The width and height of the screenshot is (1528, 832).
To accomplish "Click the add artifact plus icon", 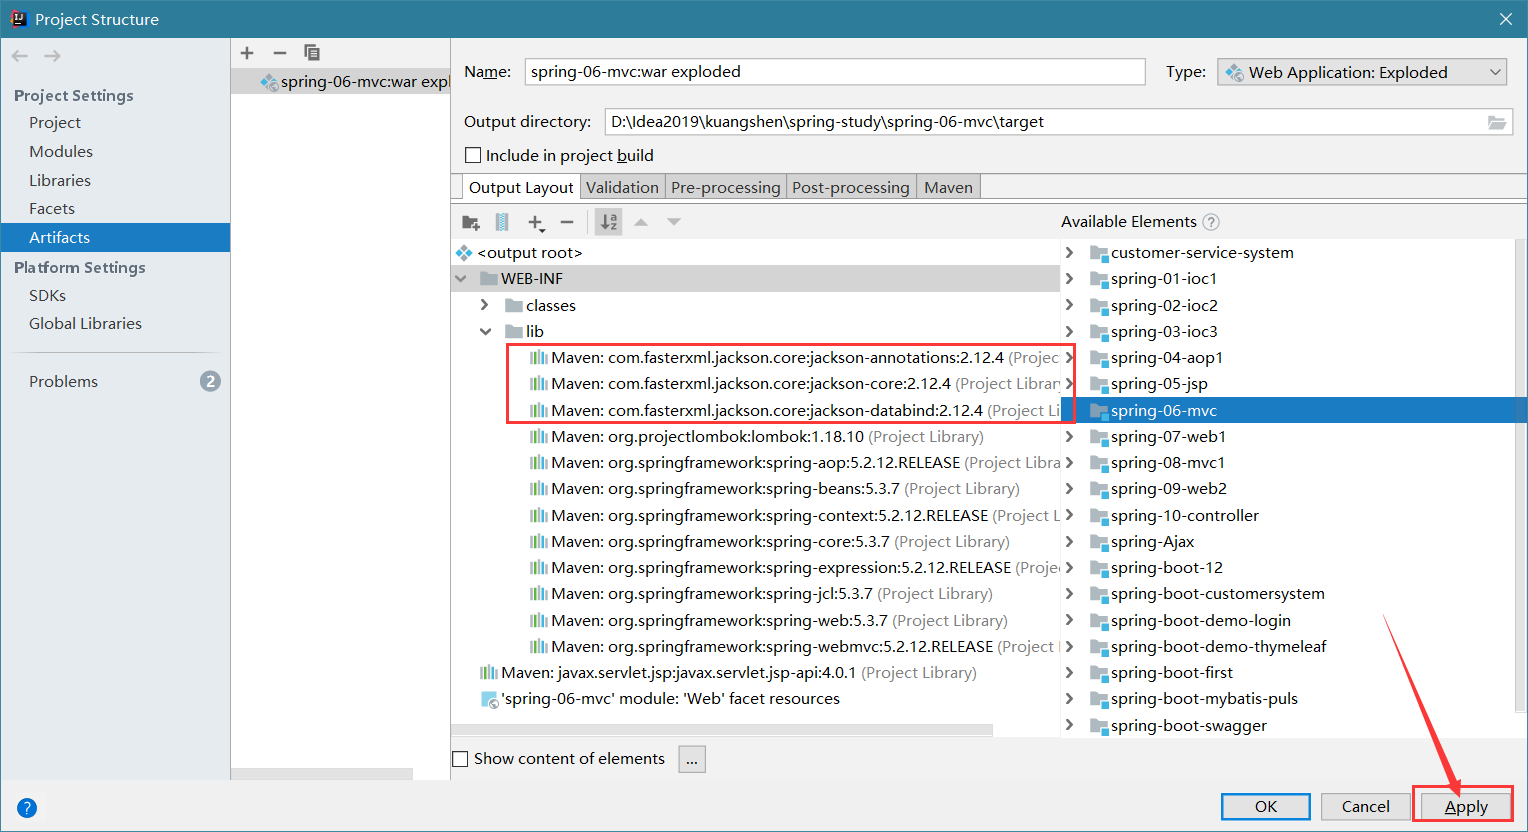I will pos(247,52).
